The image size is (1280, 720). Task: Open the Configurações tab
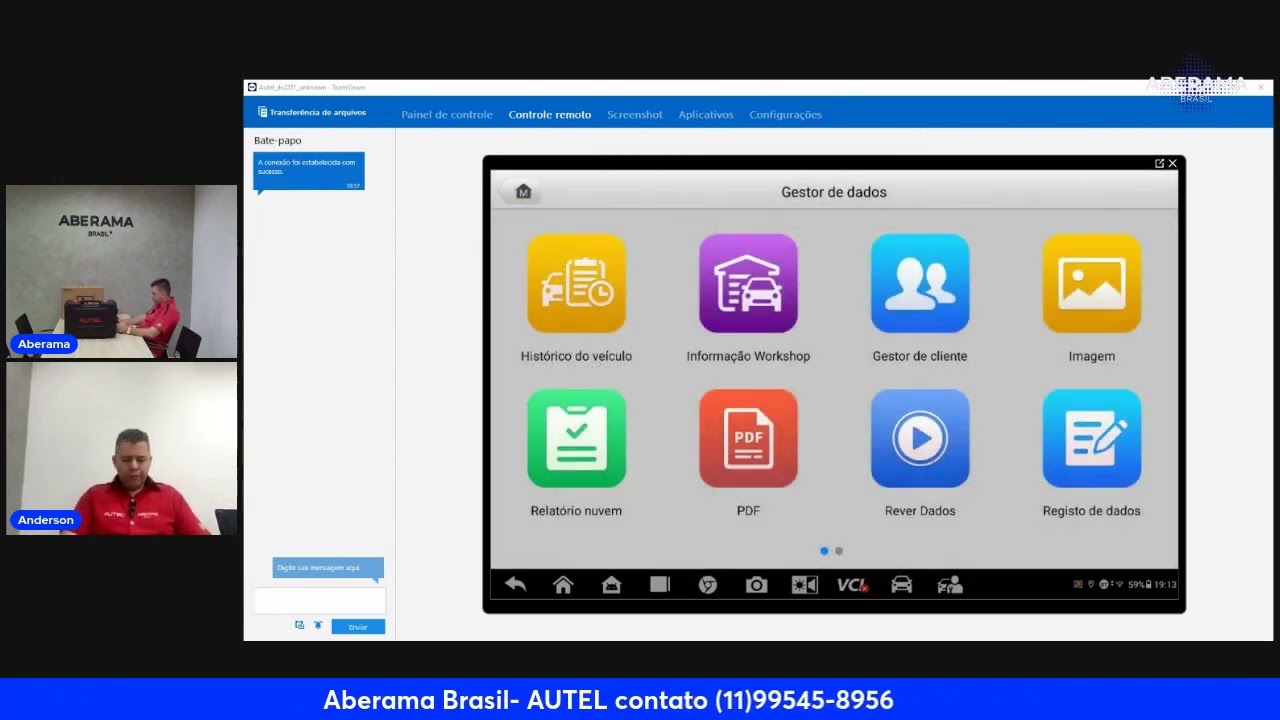785,115
